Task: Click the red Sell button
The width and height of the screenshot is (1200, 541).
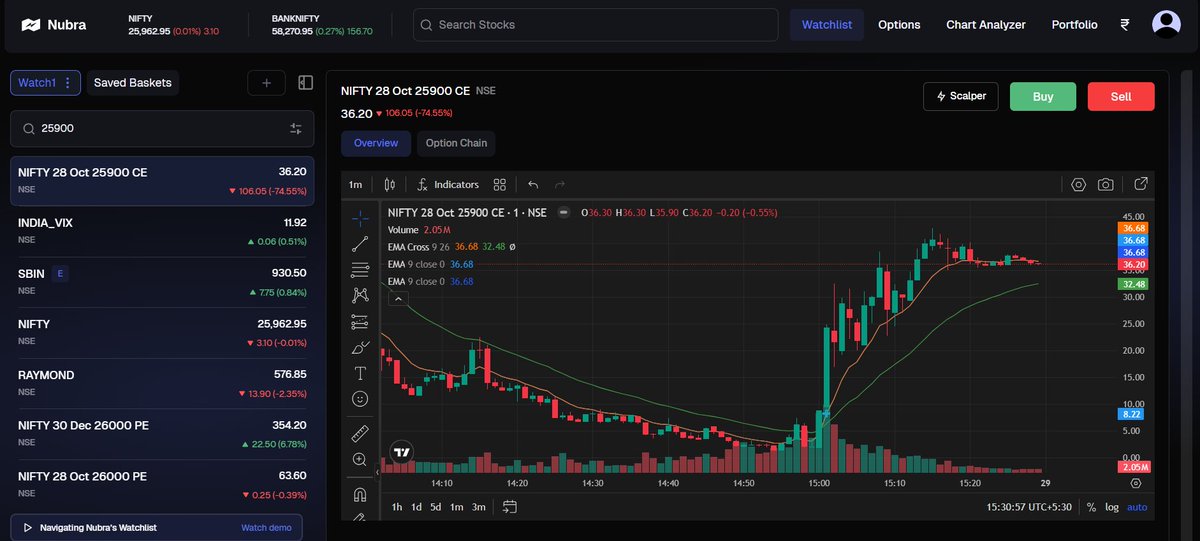Action: point(1121,96)
